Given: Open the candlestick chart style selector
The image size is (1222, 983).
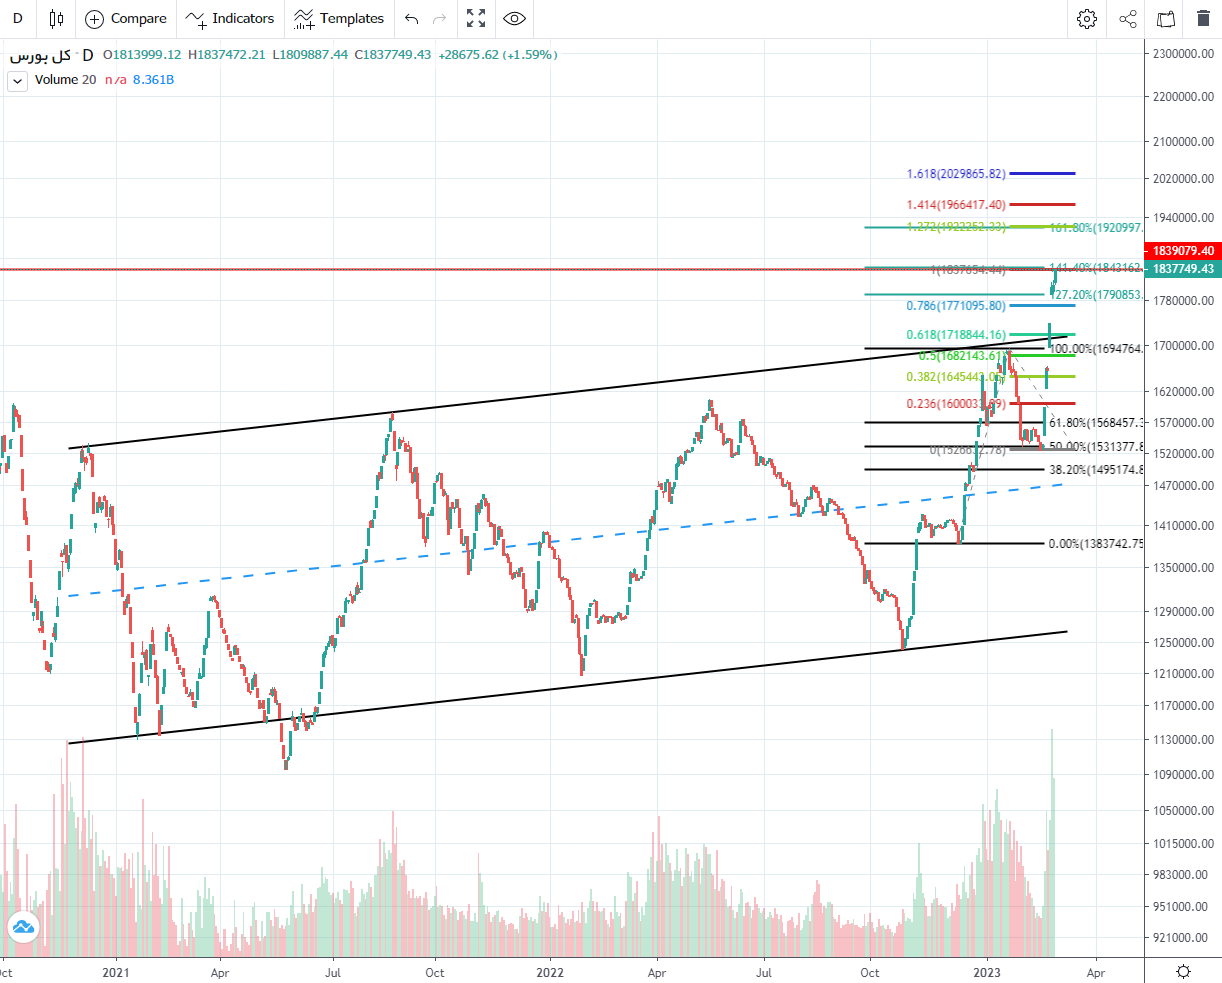Looking at the screenshot, I should coord(56,18).
